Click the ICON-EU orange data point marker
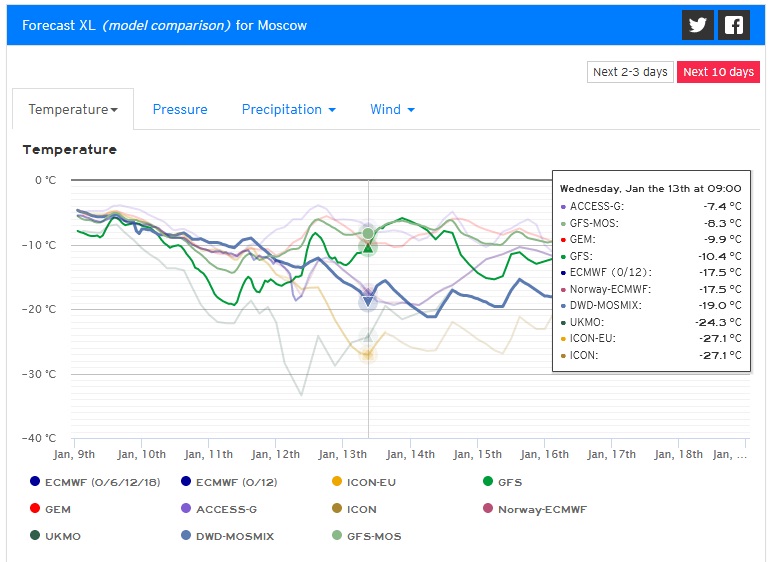The height and width of the screenshot is (562, 772). click(x=367, y=354)
